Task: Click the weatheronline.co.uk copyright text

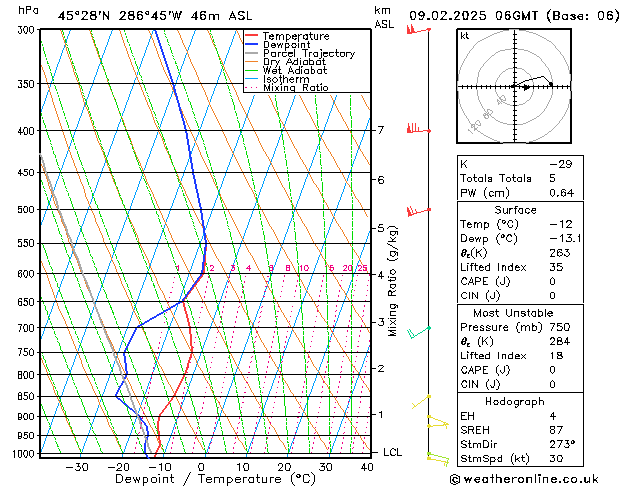Action: coord(524,479)
